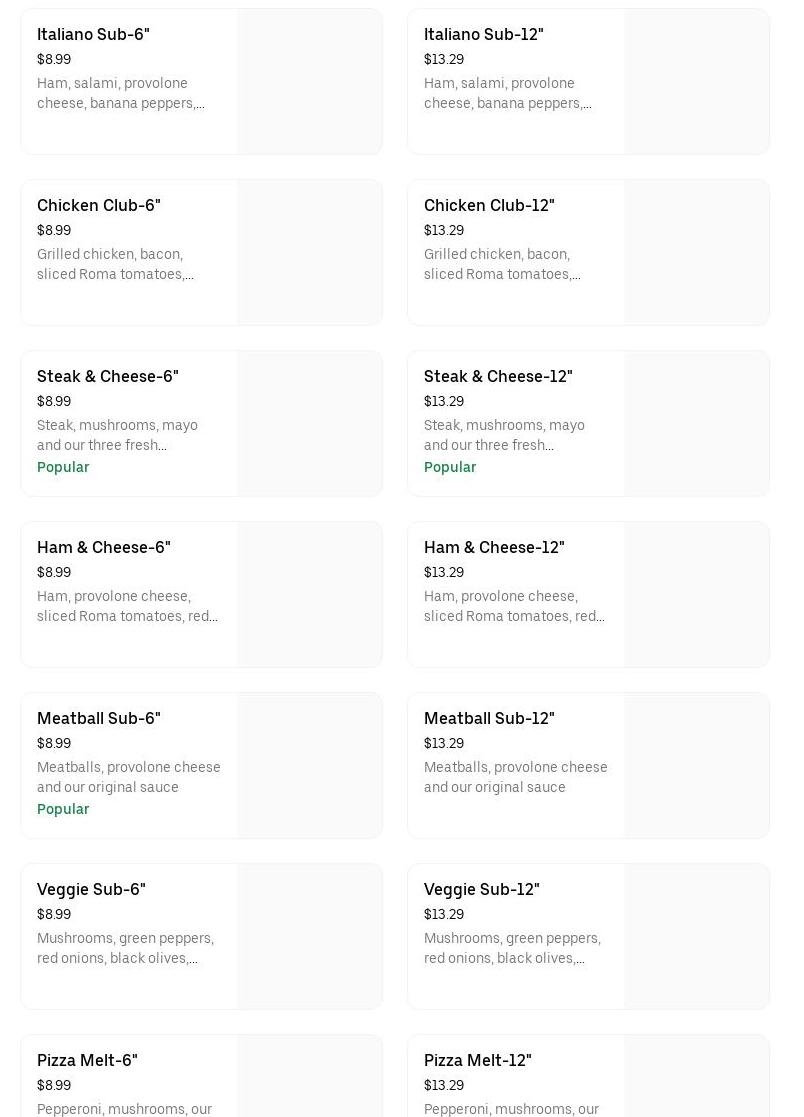Open the Veggie Sub-12" title
Screen dimensions: 804x1117
coord(481,890)
